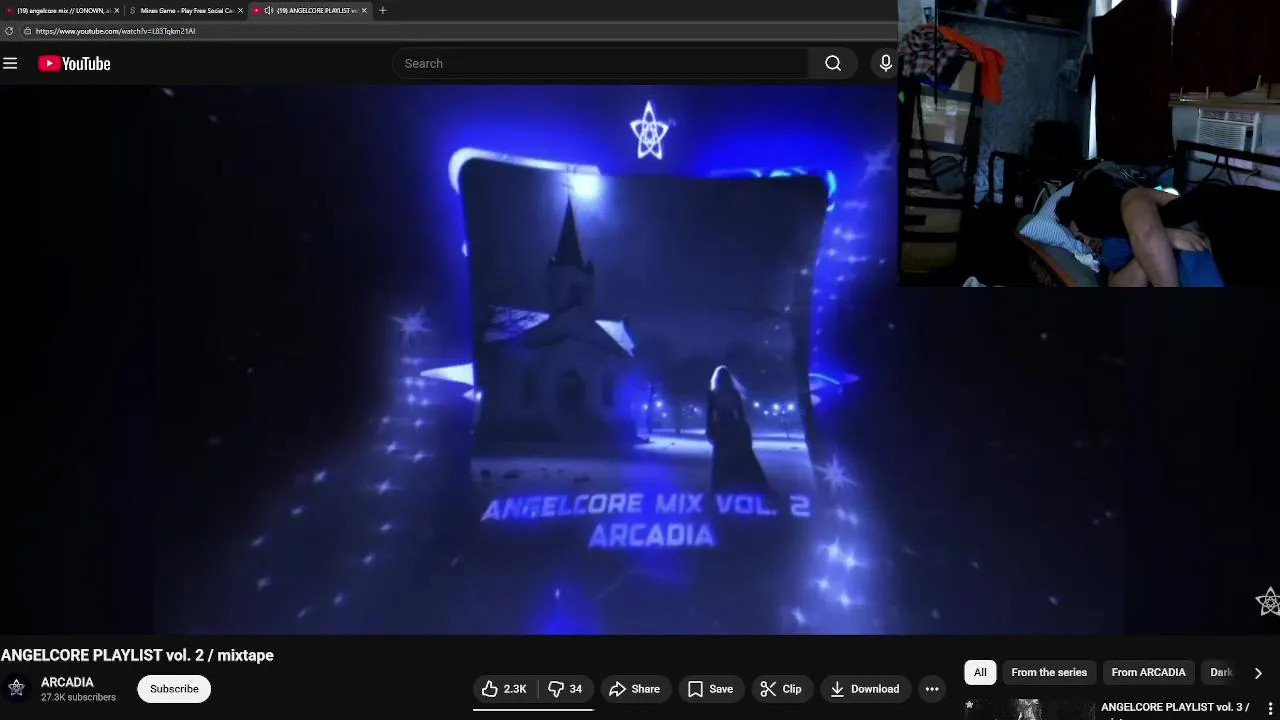Click the '27.3K subscribers' text

[78, 697]
